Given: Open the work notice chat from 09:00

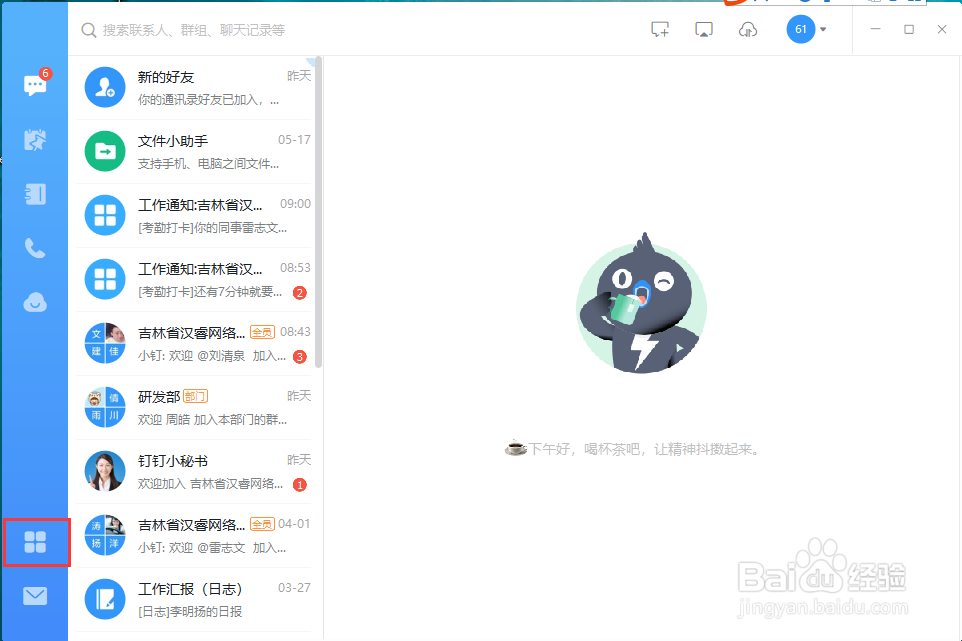Looking at the screenshot, I should click(194, 215).
